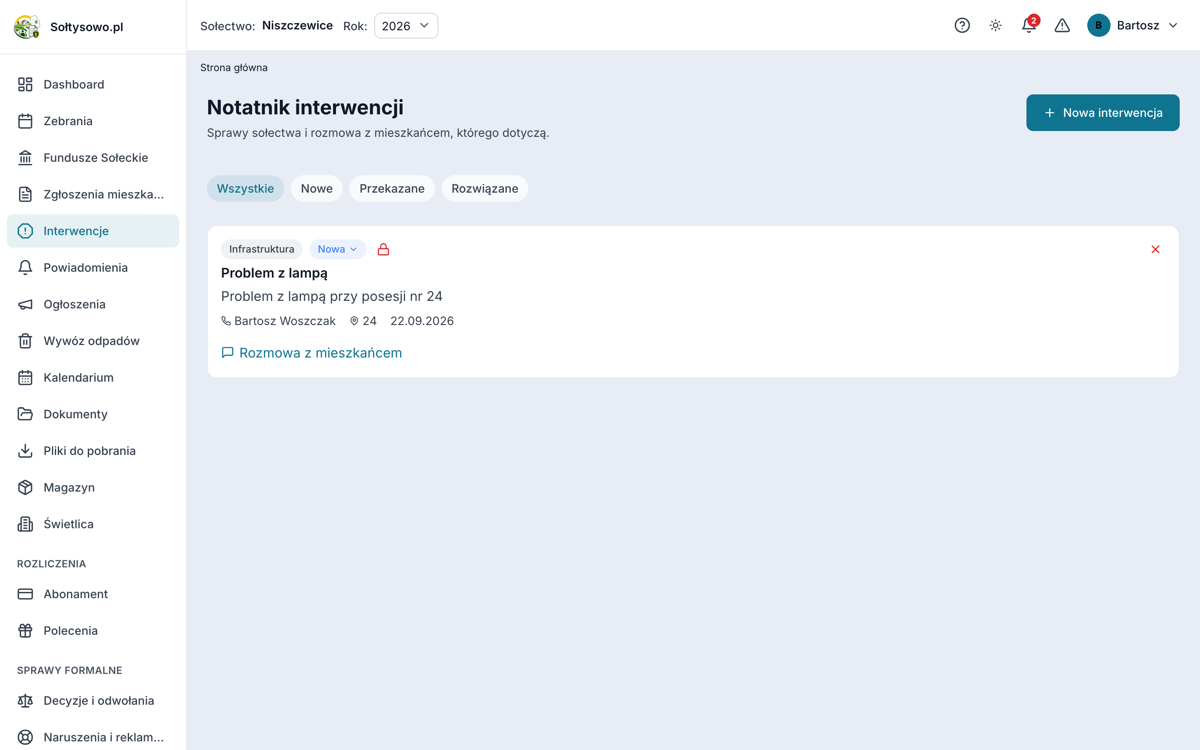Screen dimensions: 1200x750
Task: Click the Bartosz avatar circle
Action: tap(1098, 26)
